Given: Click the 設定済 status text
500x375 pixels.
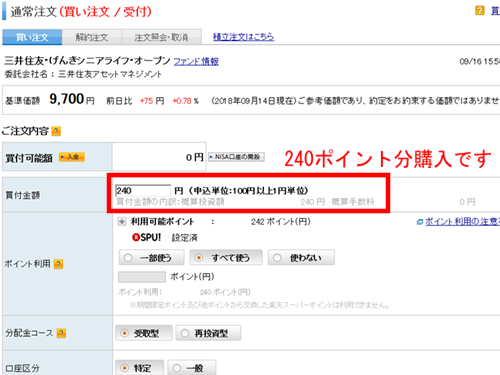Looking at the screenshot, I should [185, 238].
